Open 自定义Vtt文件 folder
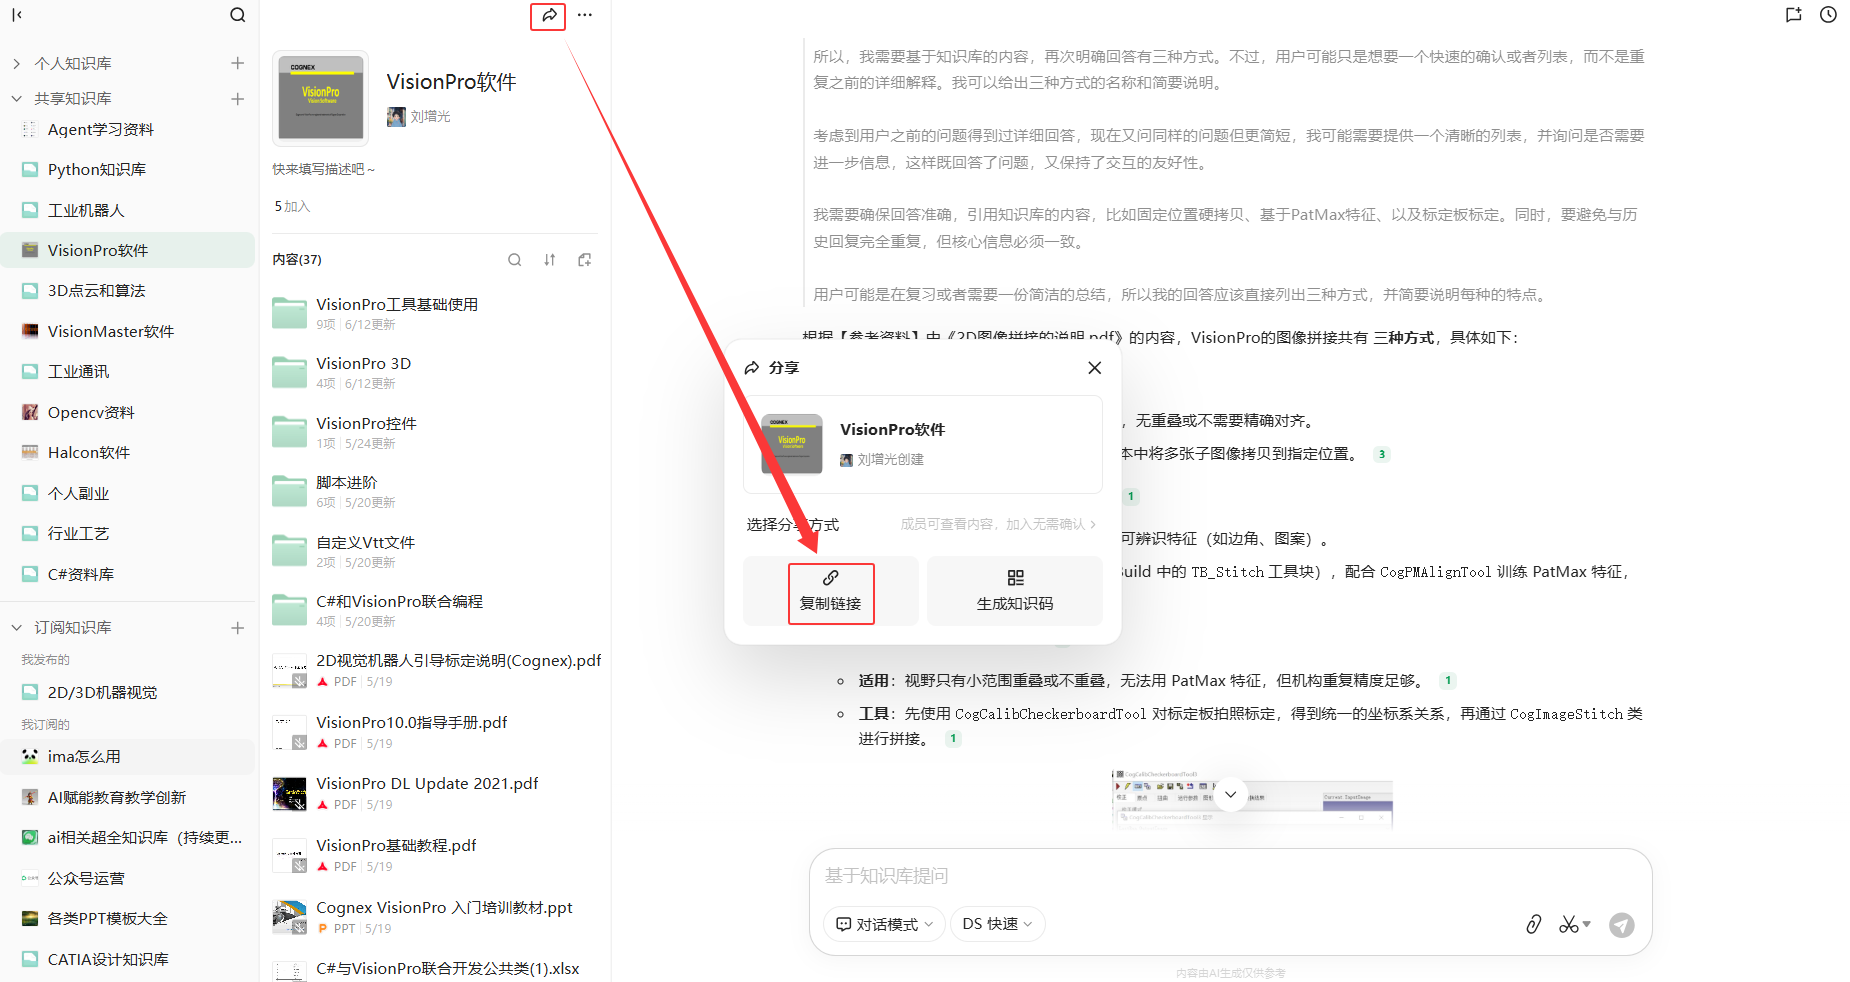This screenshot has width=1850, height=982. pyautogui.click(x=436, y=551)
